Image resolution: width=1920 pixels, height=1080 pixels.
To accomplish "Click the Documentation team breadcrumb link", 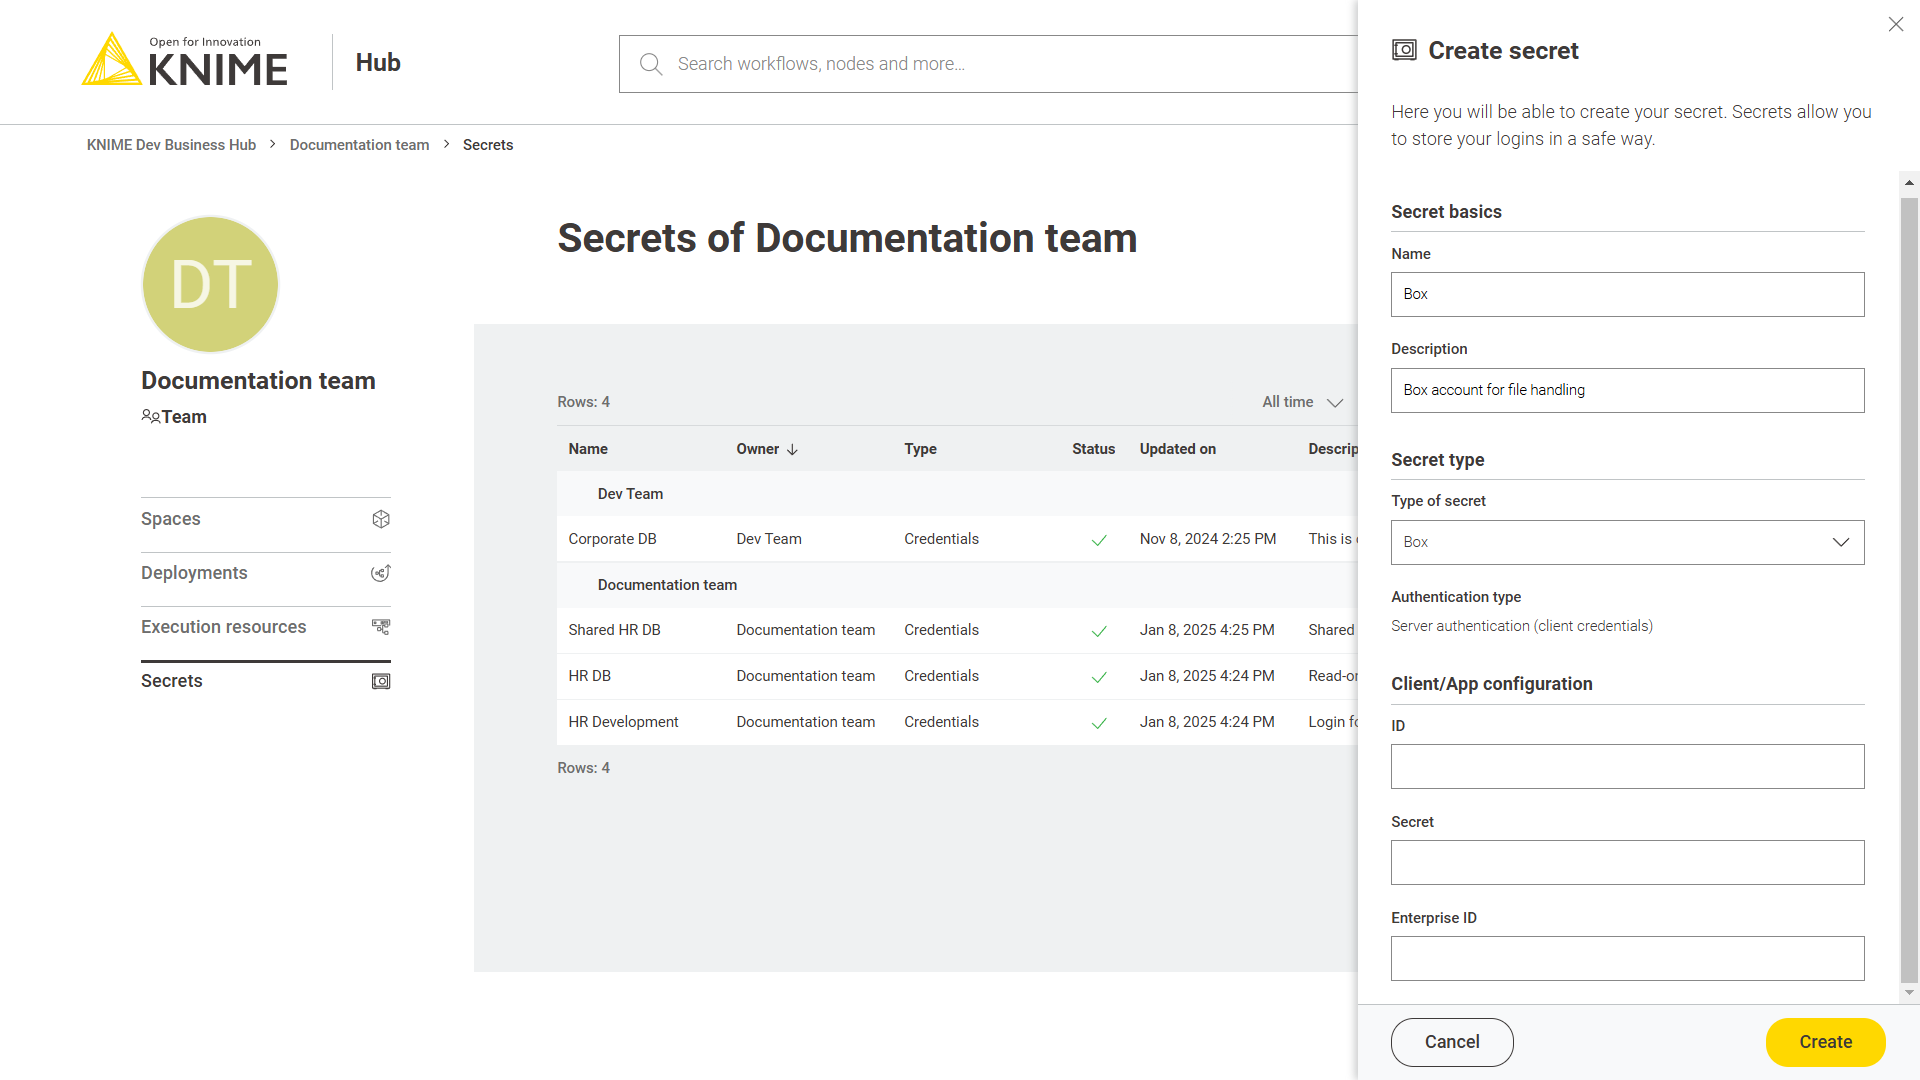I will 360,145.
